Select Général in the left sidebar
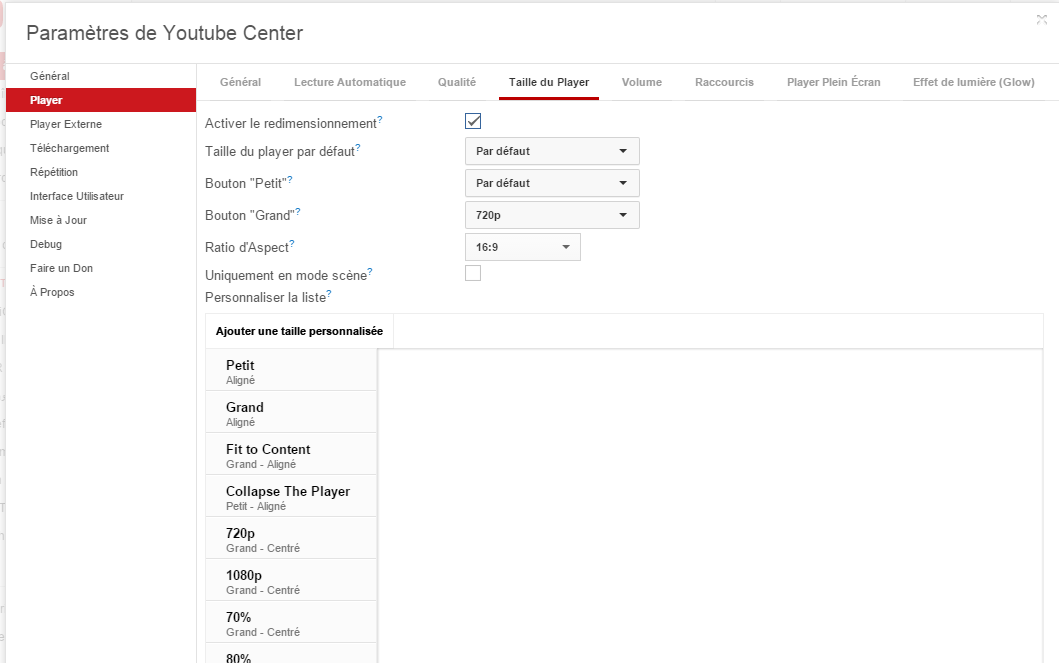1059x663 pixels. point(101,76)
